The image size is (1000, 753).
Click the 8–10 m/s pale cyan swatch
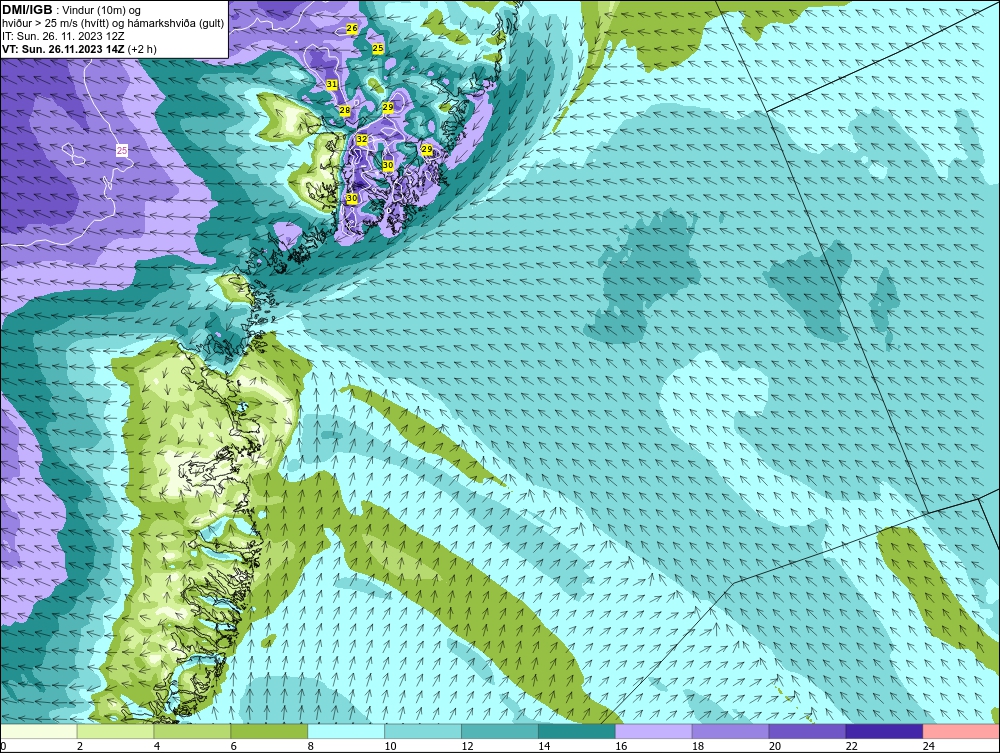(x=346, y=731)
